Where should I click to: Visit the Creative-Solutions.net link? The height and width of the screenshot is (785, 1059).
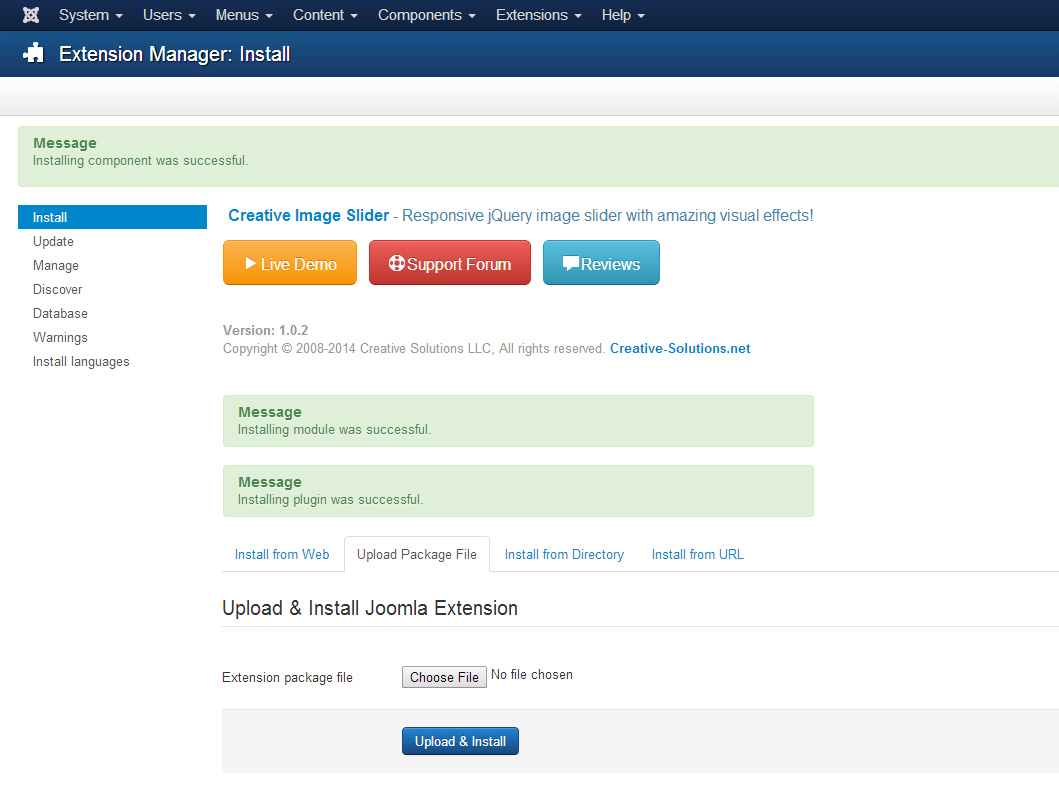[x=680, y=349]
